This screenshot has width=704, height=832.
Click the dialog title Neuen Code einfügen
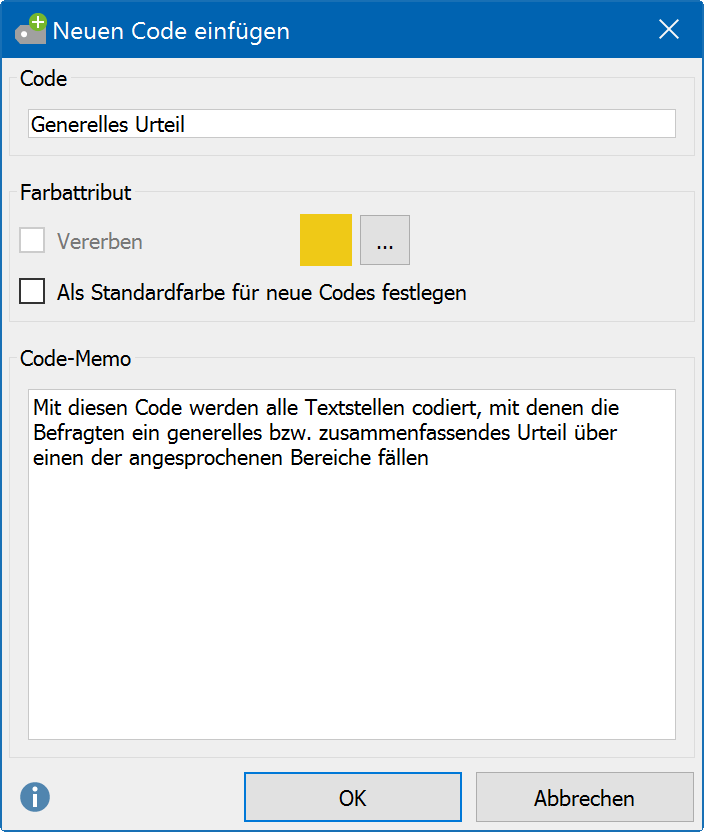coord(171,31)
